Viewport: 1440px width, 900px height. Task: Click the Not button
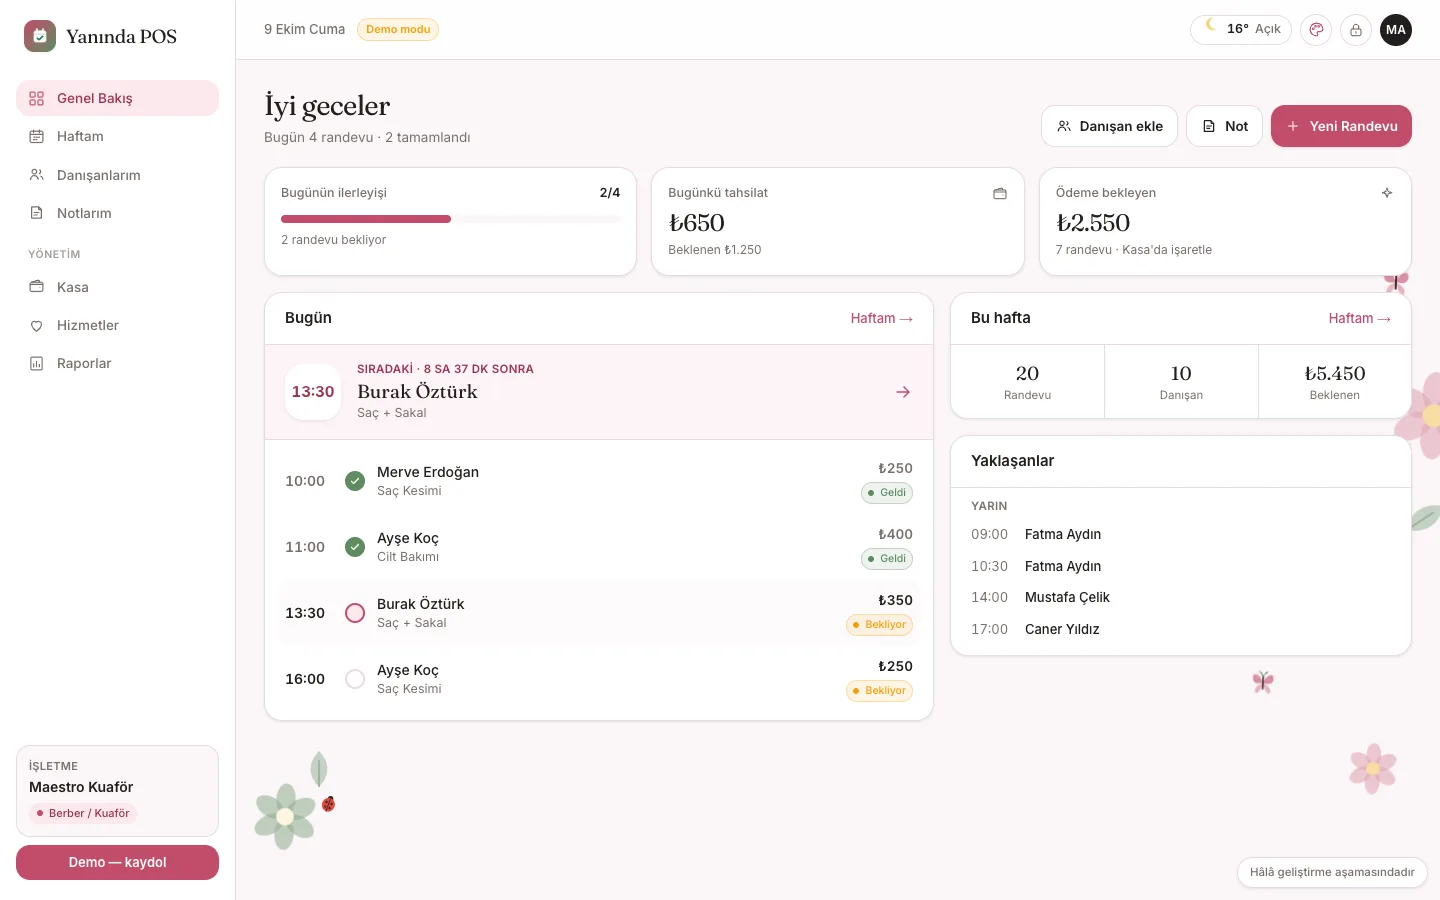pyautogui.click(x=1224, y=126)
